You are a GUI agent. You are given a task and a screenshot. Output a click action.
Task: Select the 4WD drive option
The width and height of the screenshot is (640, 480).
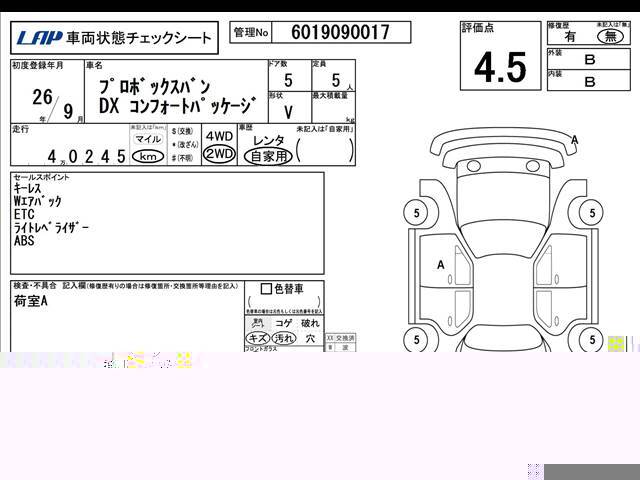(218, 136)
